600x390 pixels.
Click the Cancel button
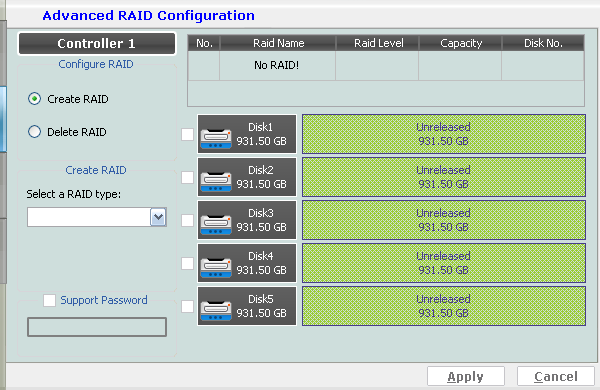[556, 377]
